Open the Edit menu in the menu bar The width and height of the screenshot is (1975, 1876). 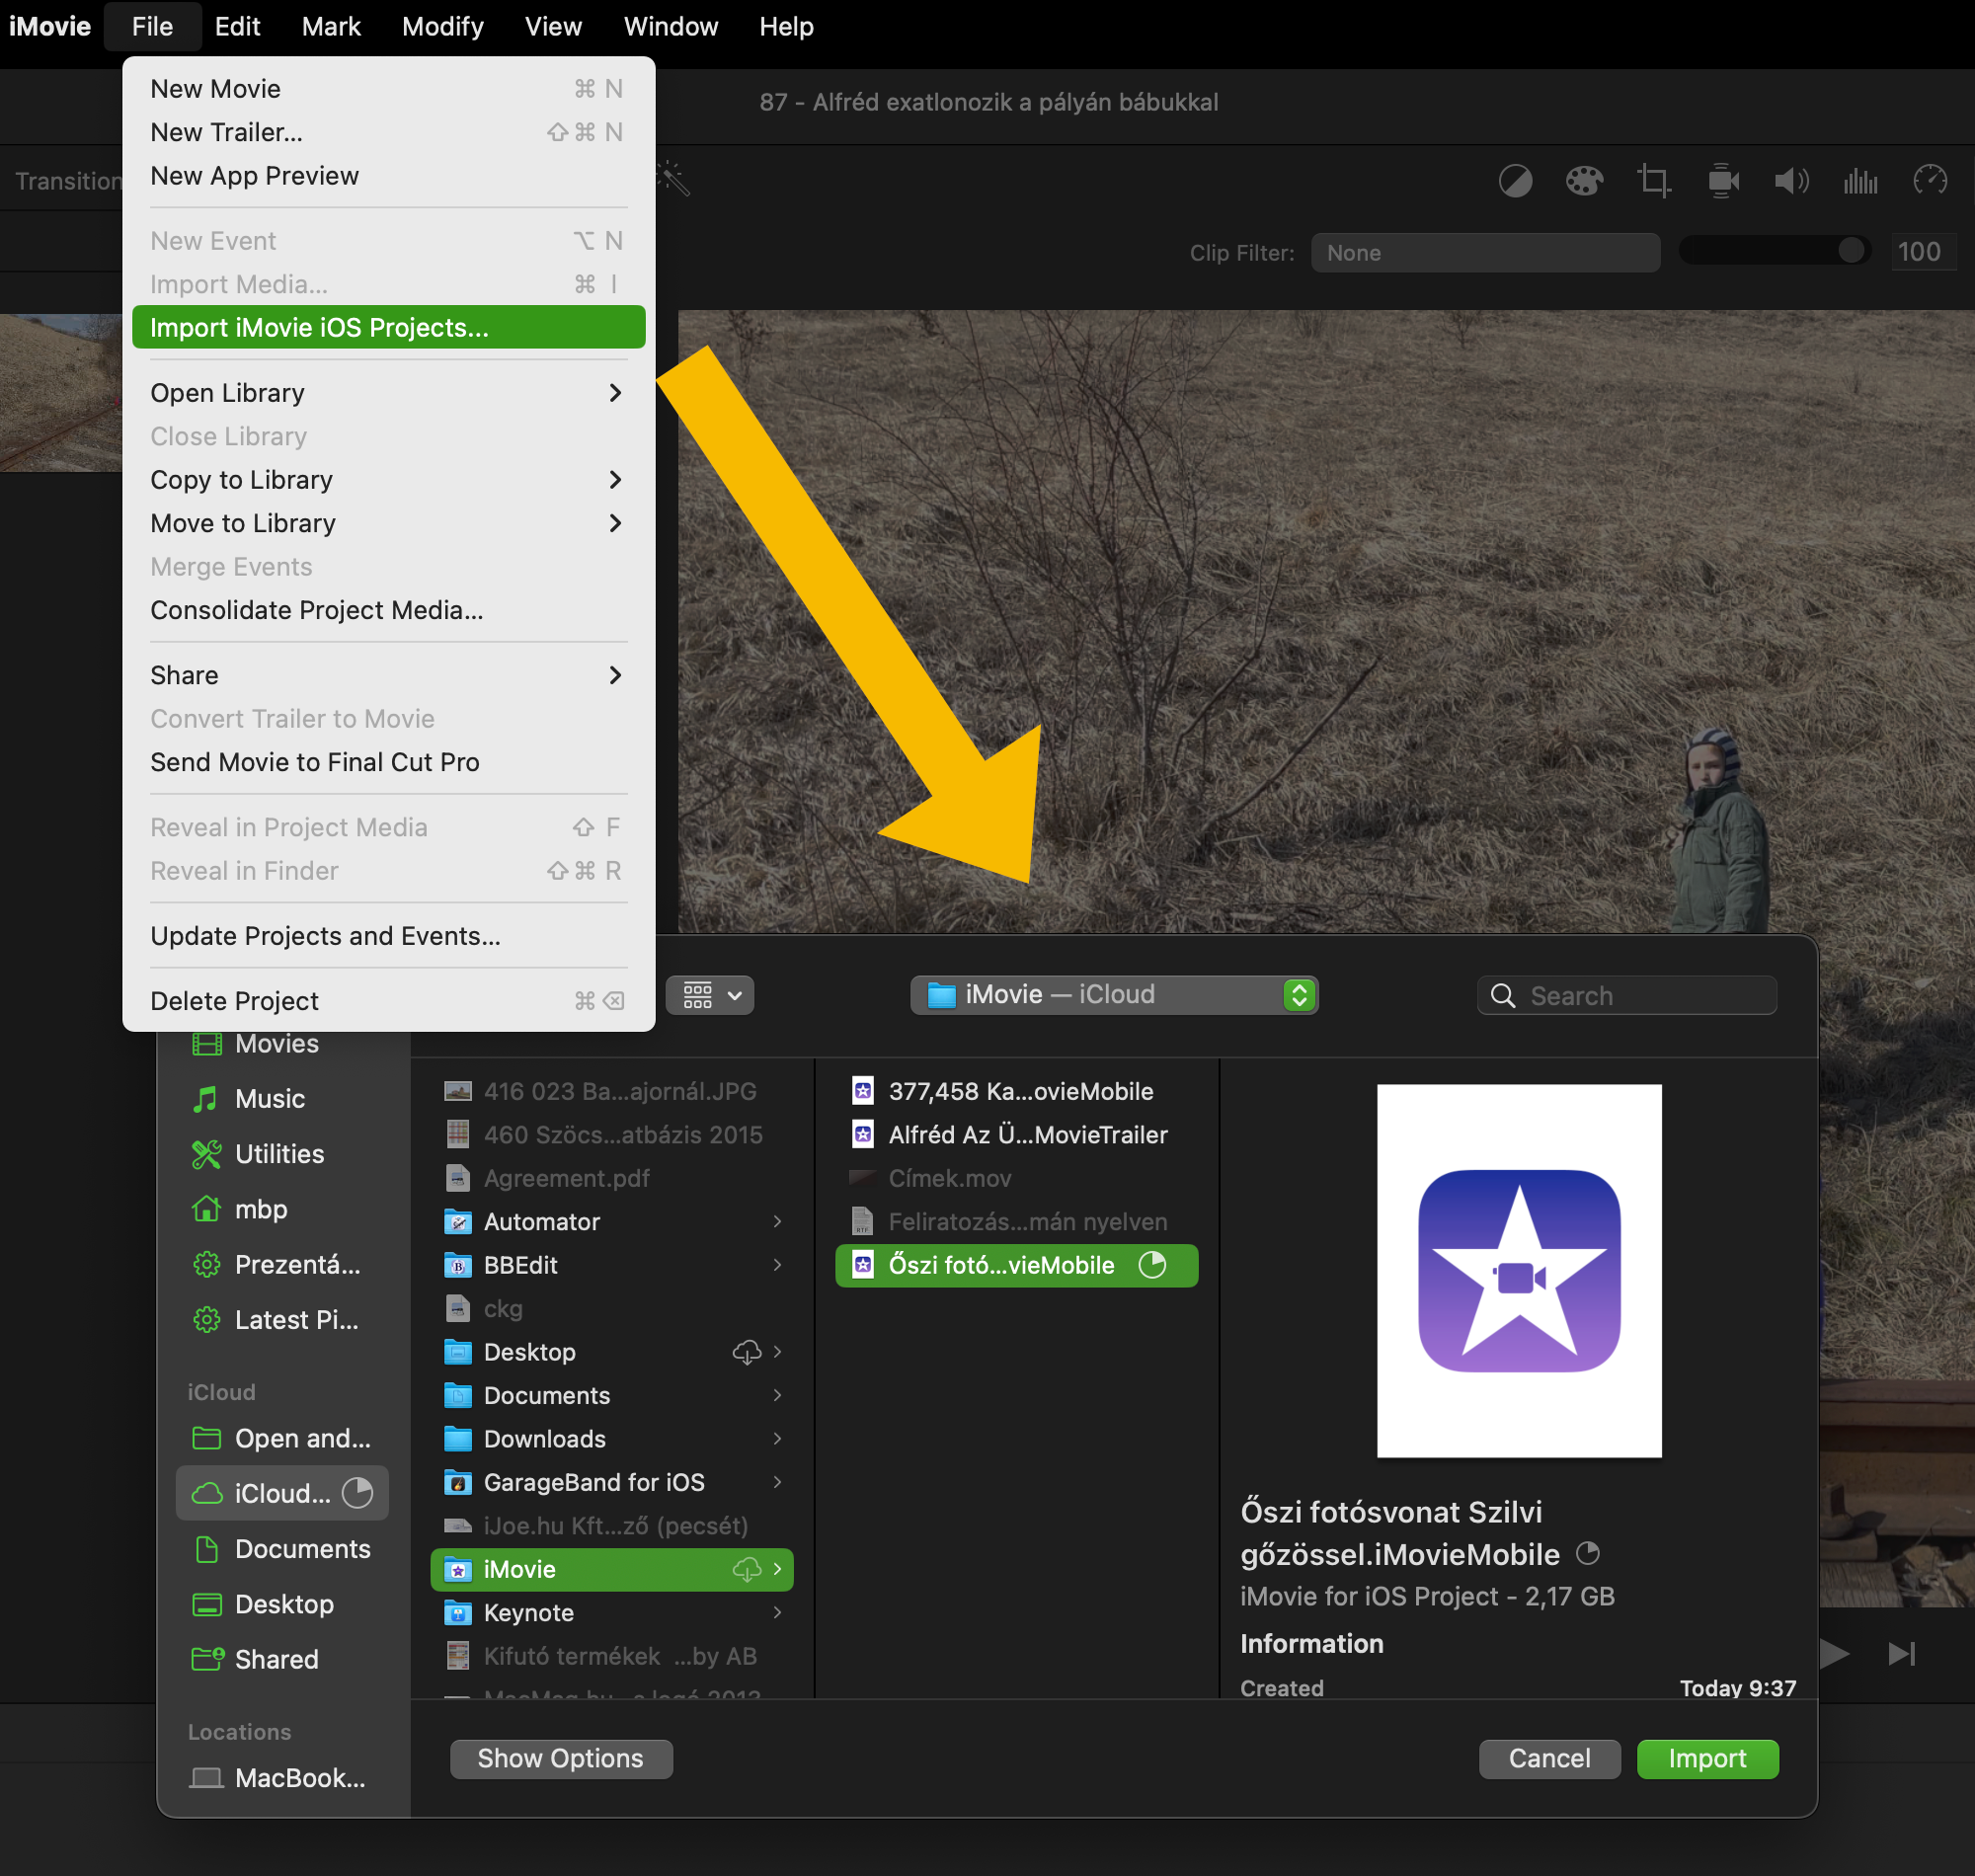(x=237, y=26)
